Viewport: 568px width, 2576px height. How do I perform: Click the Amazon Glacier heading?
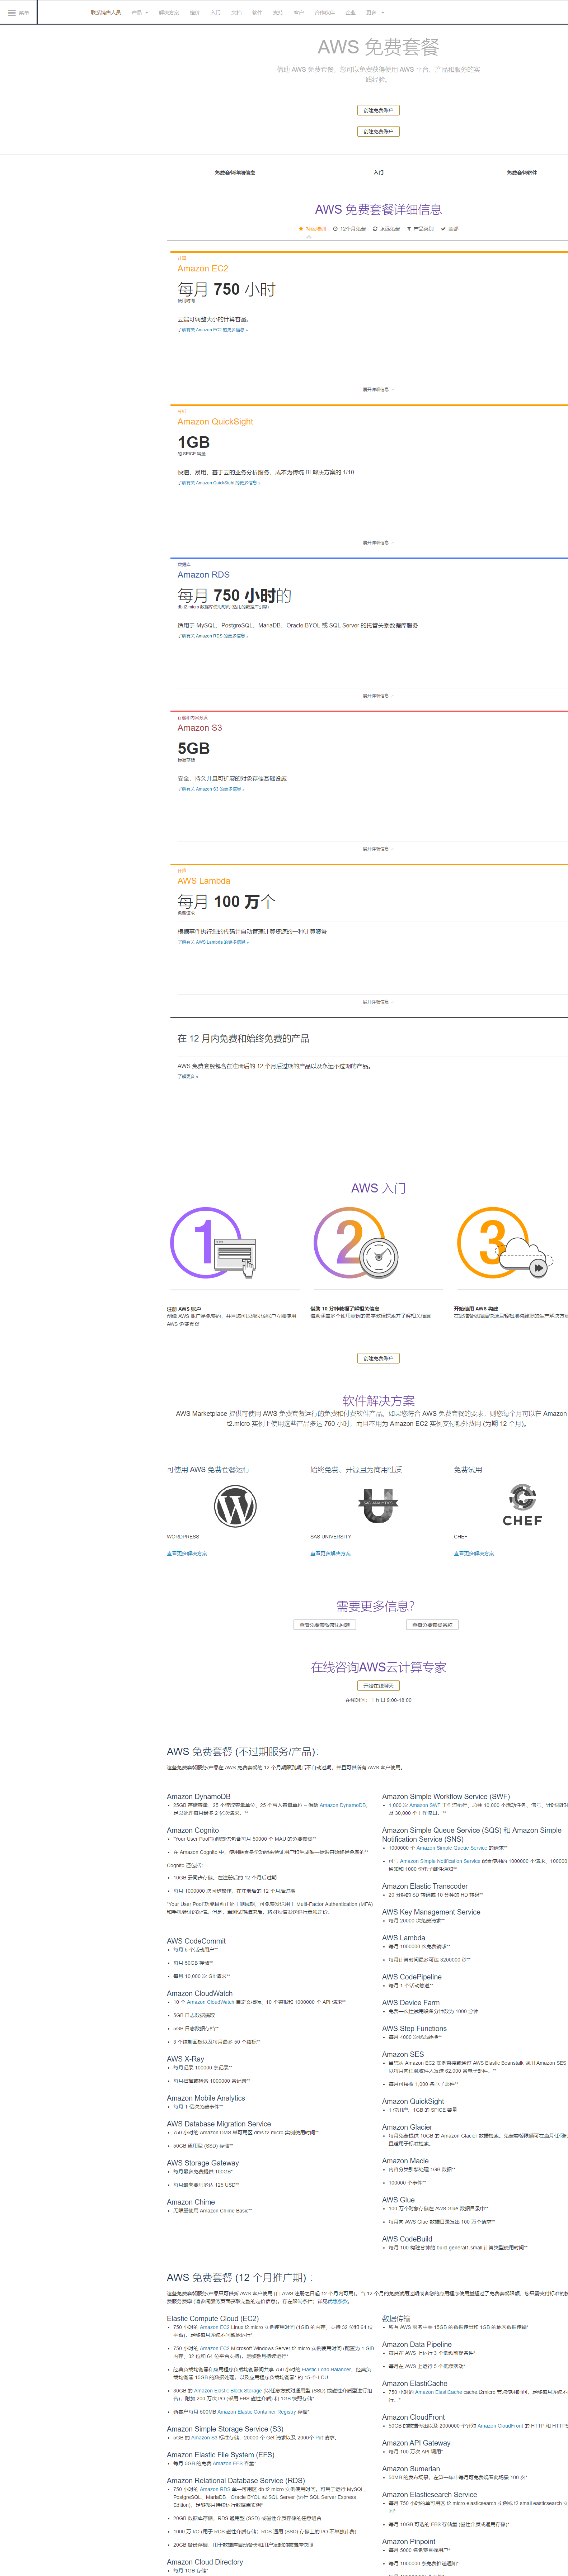point(407,2127)
